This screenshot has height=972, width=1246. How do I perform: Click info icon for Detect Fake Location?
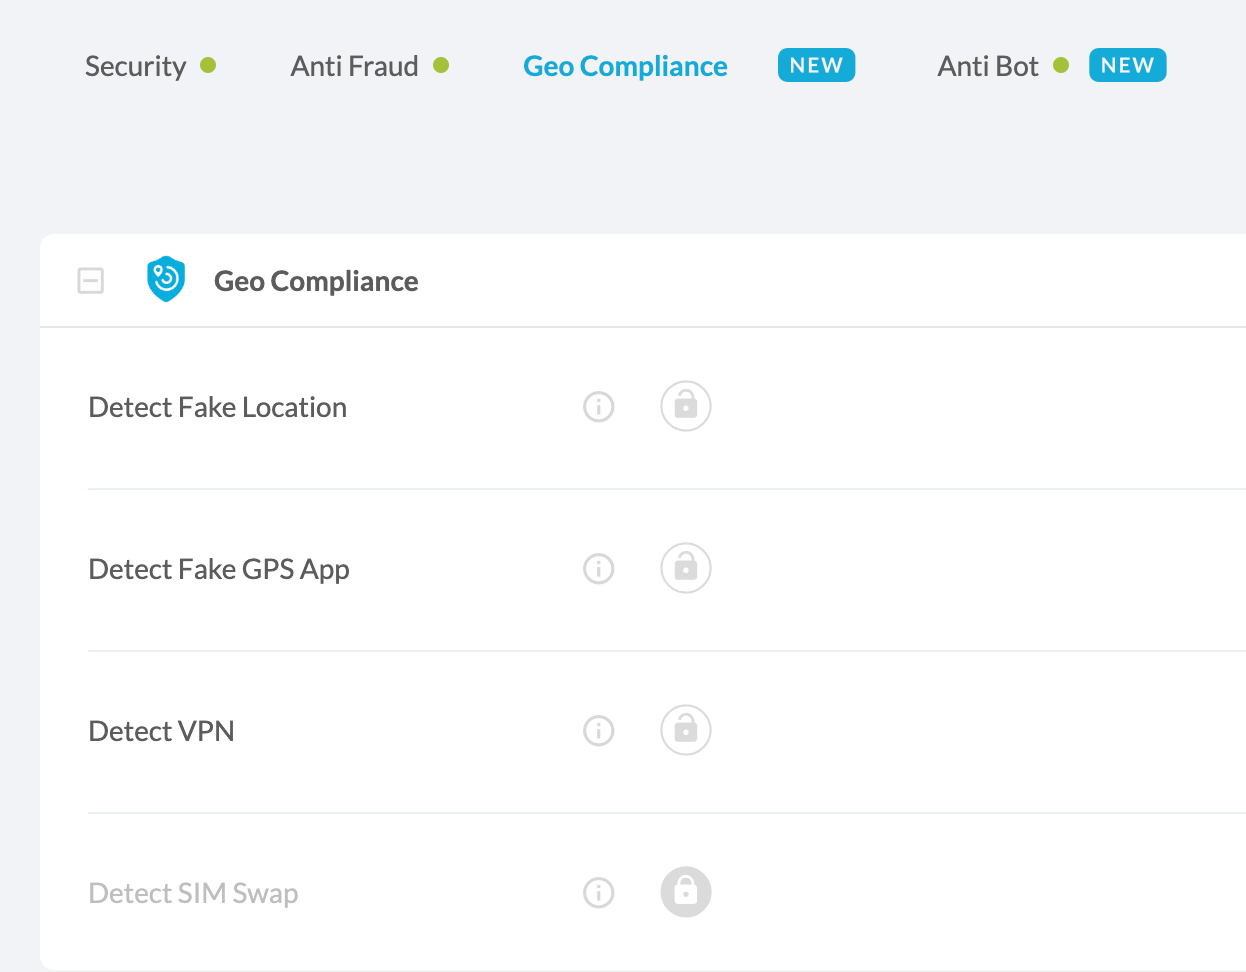click(x=598, y=407)
